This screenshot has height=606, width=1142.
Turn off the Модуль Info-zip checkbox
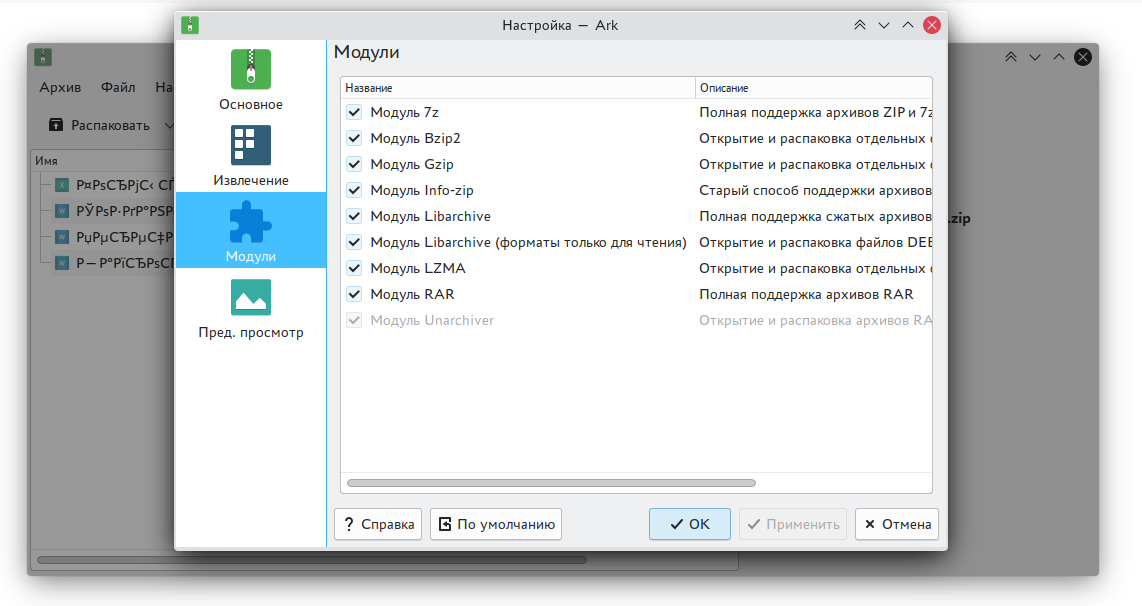click(x=354, y=190)
